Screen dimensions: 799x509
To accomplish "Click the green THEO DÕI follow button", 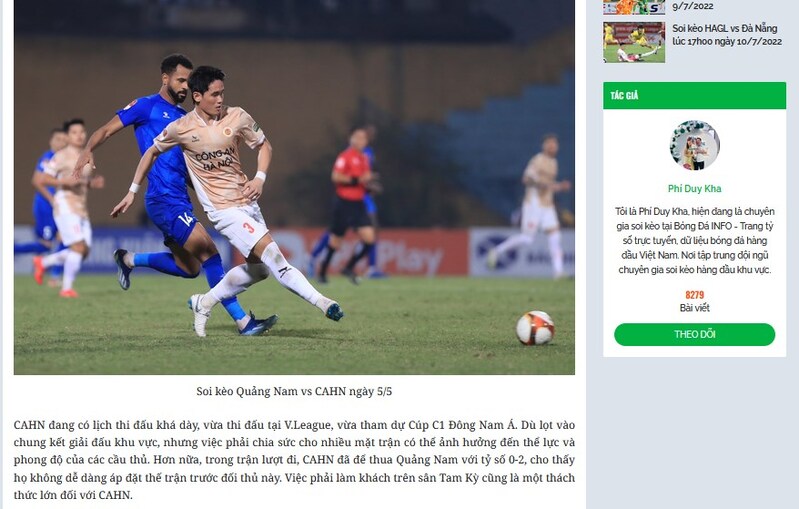I will [x=694, y=334].
